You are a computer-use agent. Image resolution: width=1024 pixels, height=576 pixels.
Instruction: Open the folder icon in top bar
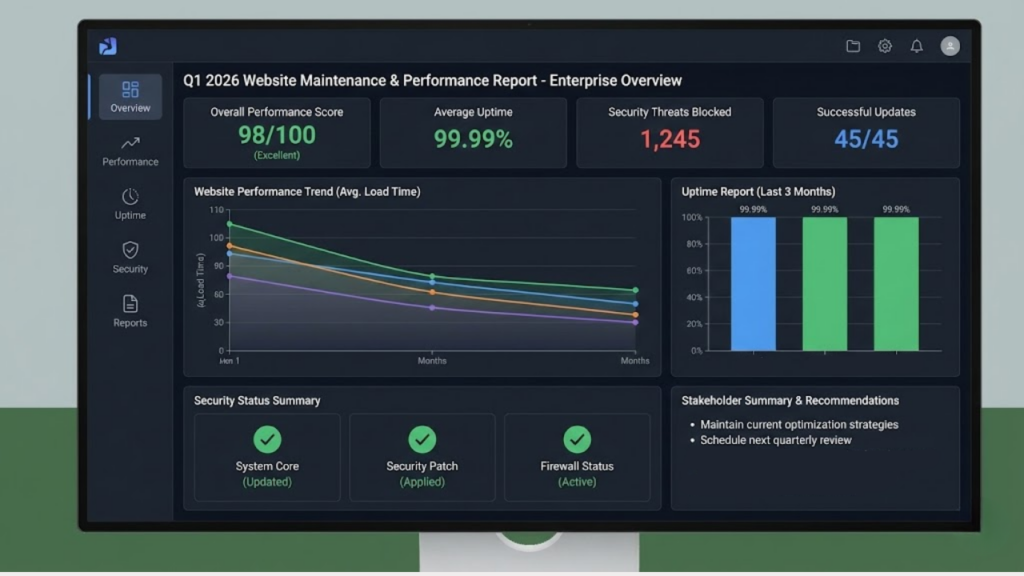point(853,46)
